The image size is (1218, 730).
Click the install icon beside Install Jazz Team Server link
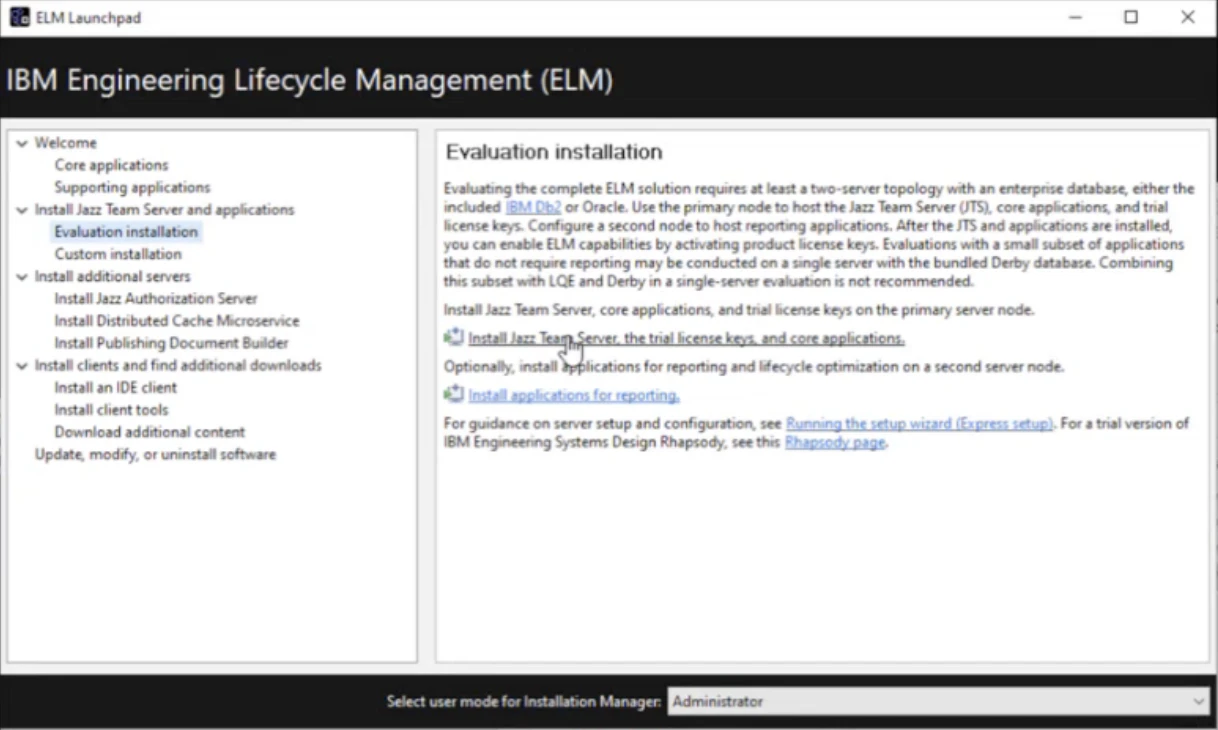click(x=454, y=338)
